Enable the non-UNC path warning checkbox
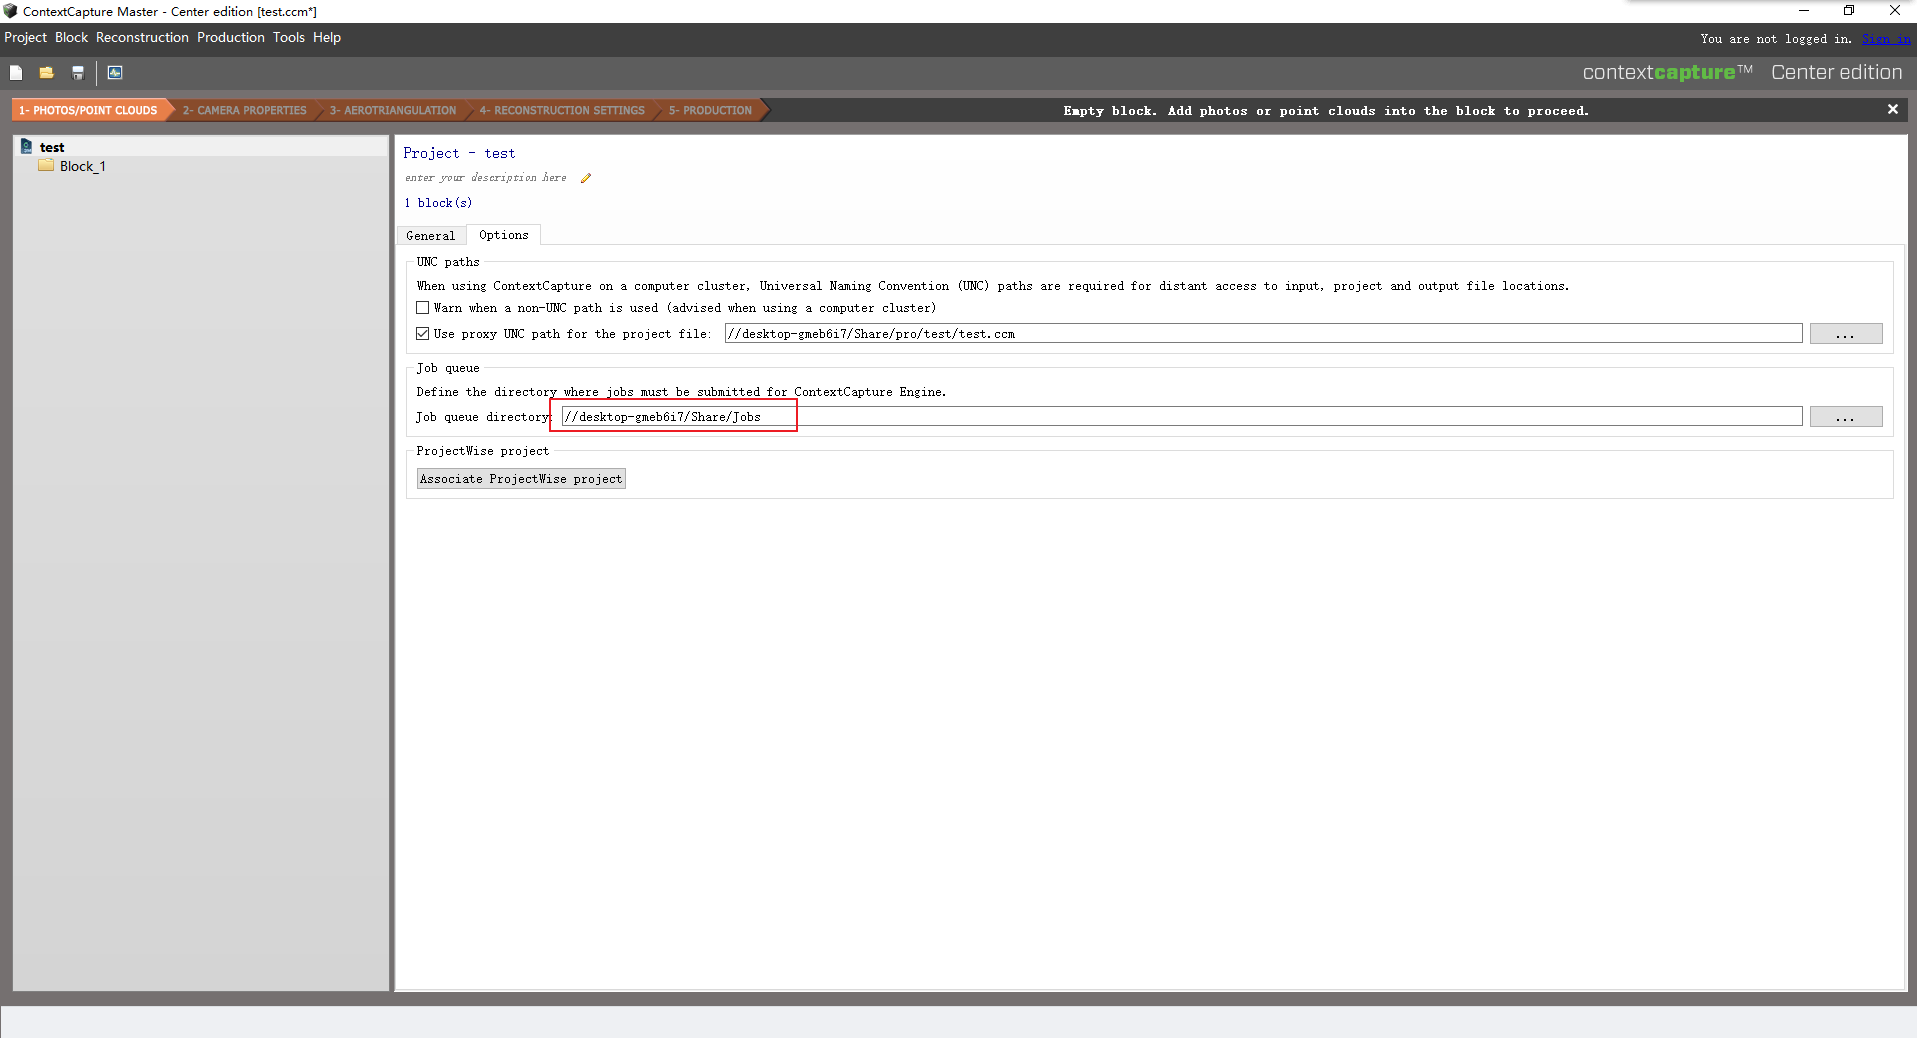Image resolution: width=1917 pixels, height=1038 pixels. [423, 308]
